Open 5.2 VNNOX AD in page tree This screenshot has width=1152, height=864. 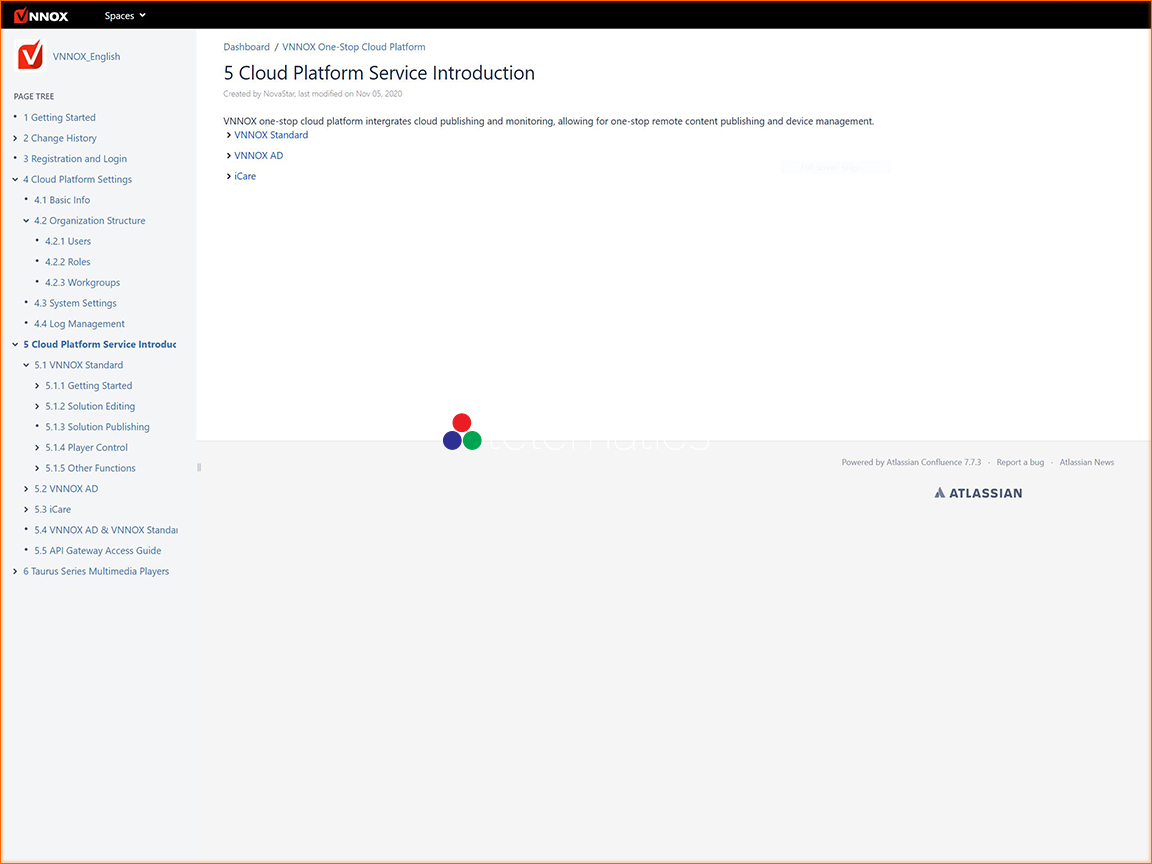click(x=66, y=489)
